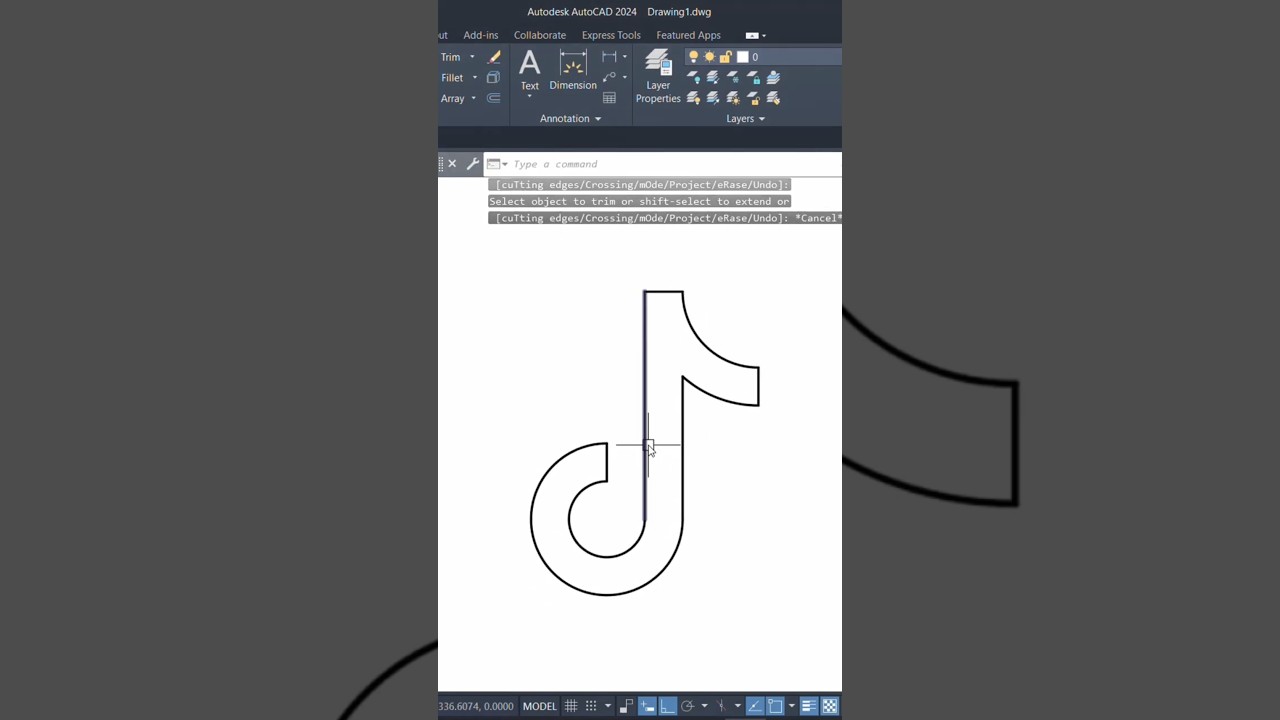
Task: Click the MODEL space button
Action: tap(539, 706)
